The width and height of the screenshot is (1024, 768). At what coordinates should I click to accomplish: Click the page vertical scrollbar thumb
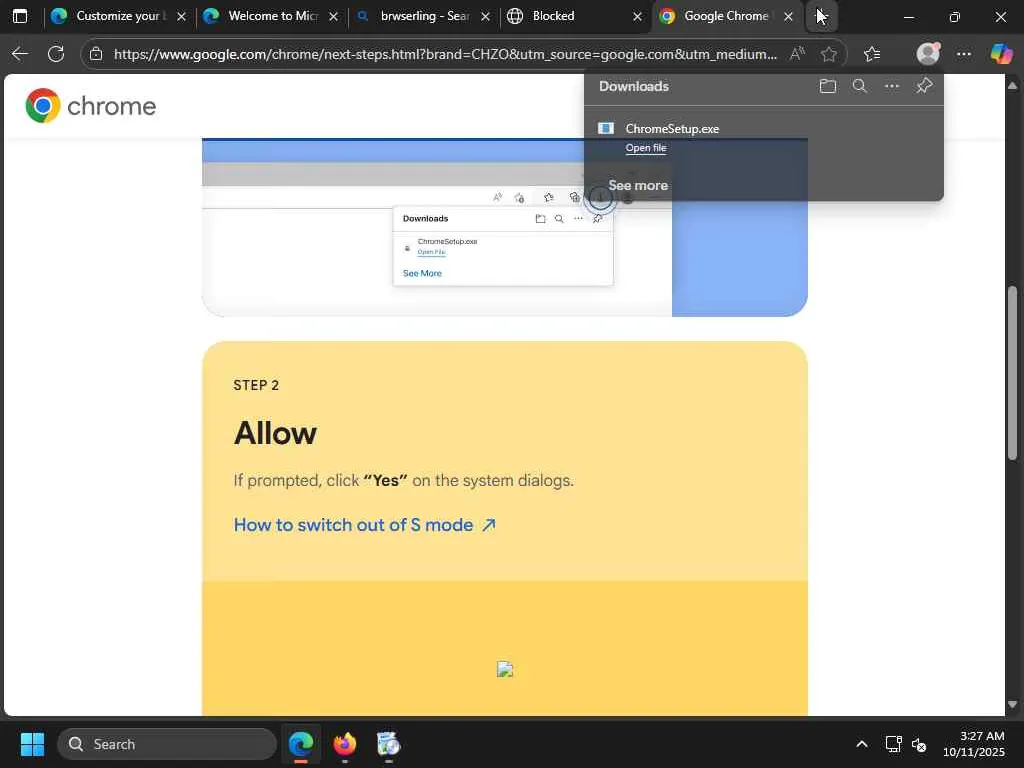(x=1012, y=374)
